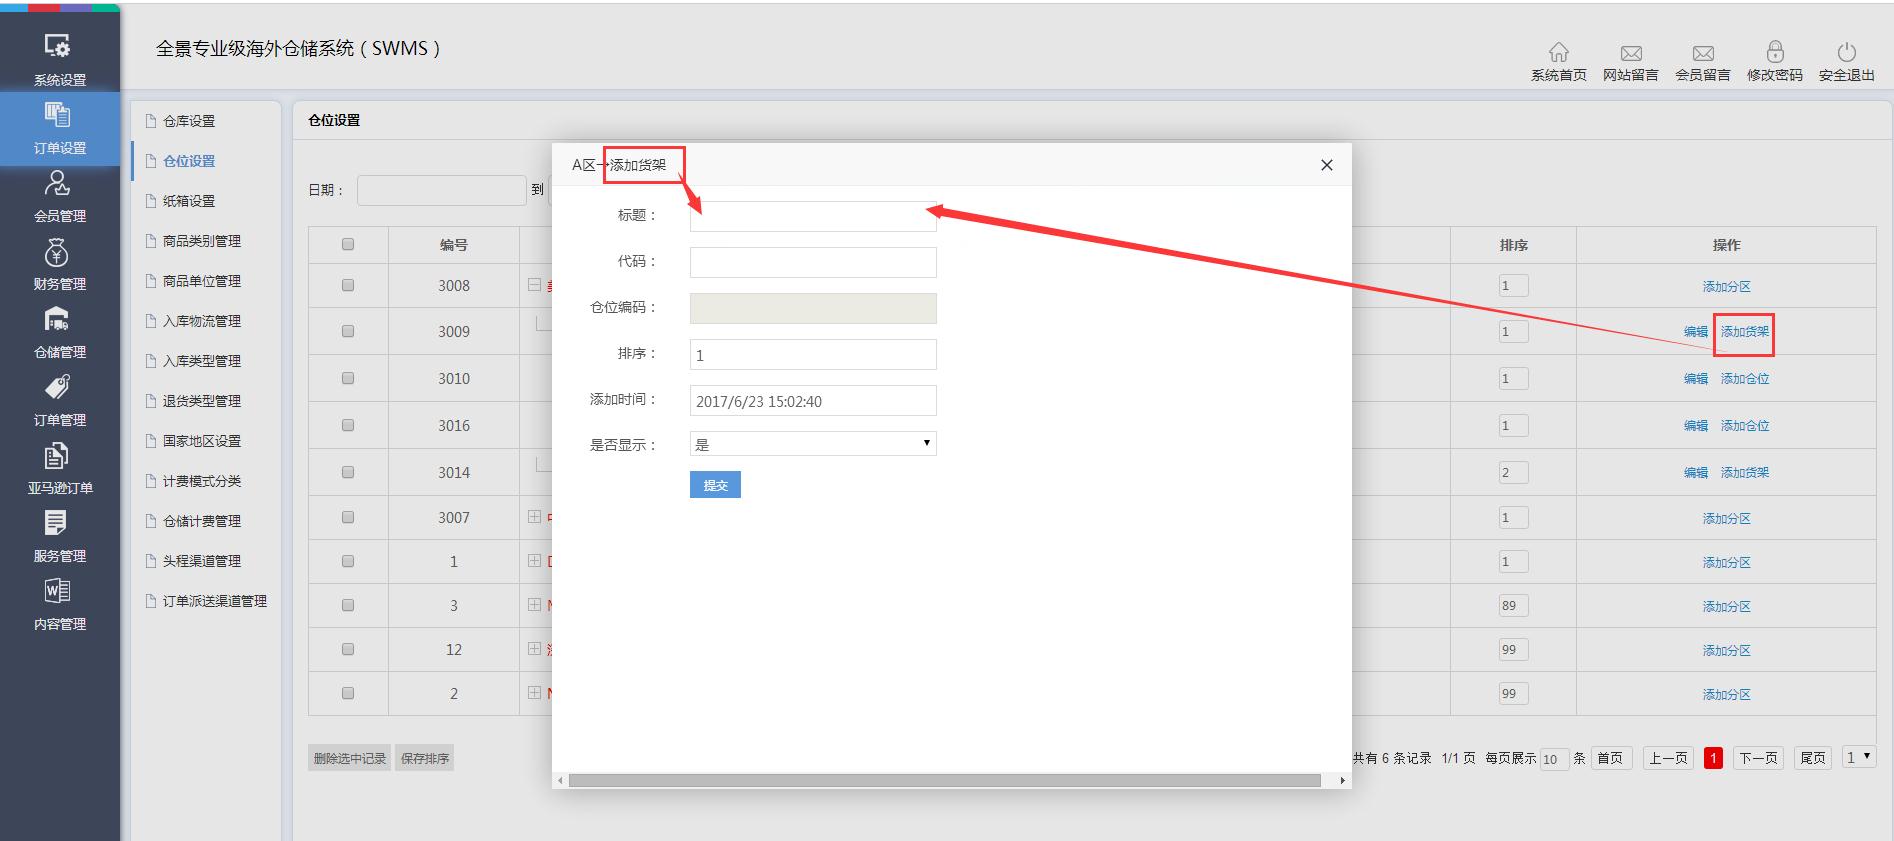
Task: Click the 标题 input field
Action: pyautogui.click(x=812, y=217)
